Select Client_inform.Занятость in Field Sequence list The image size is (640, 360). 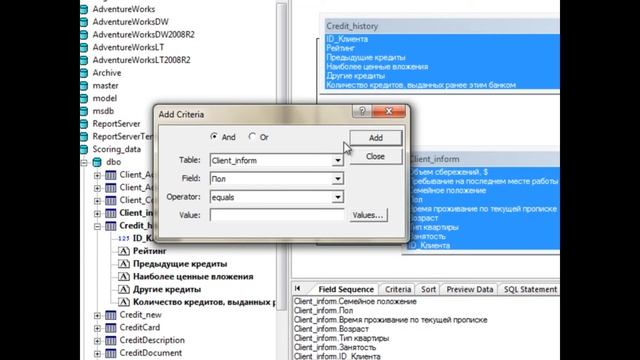point(335,347)
